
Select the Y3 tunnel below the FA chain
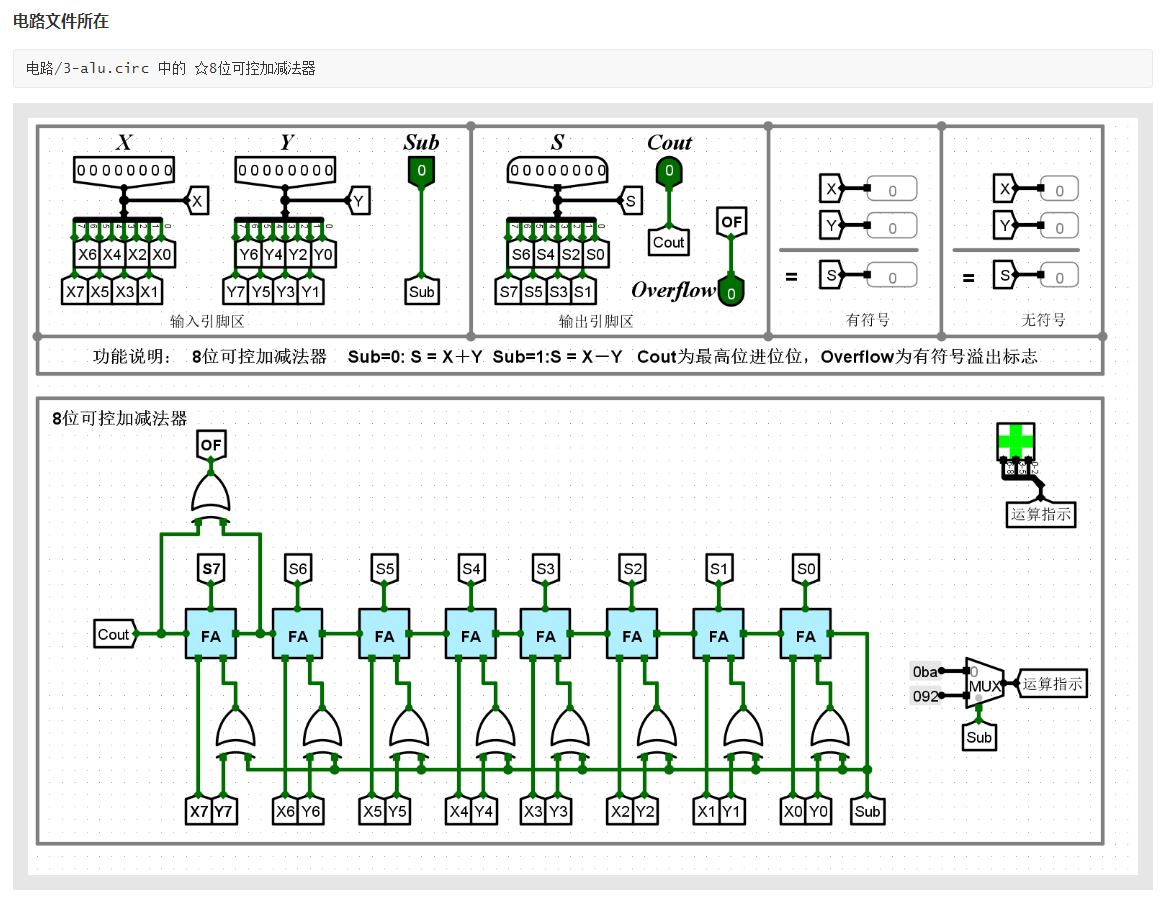click(558, 811)
